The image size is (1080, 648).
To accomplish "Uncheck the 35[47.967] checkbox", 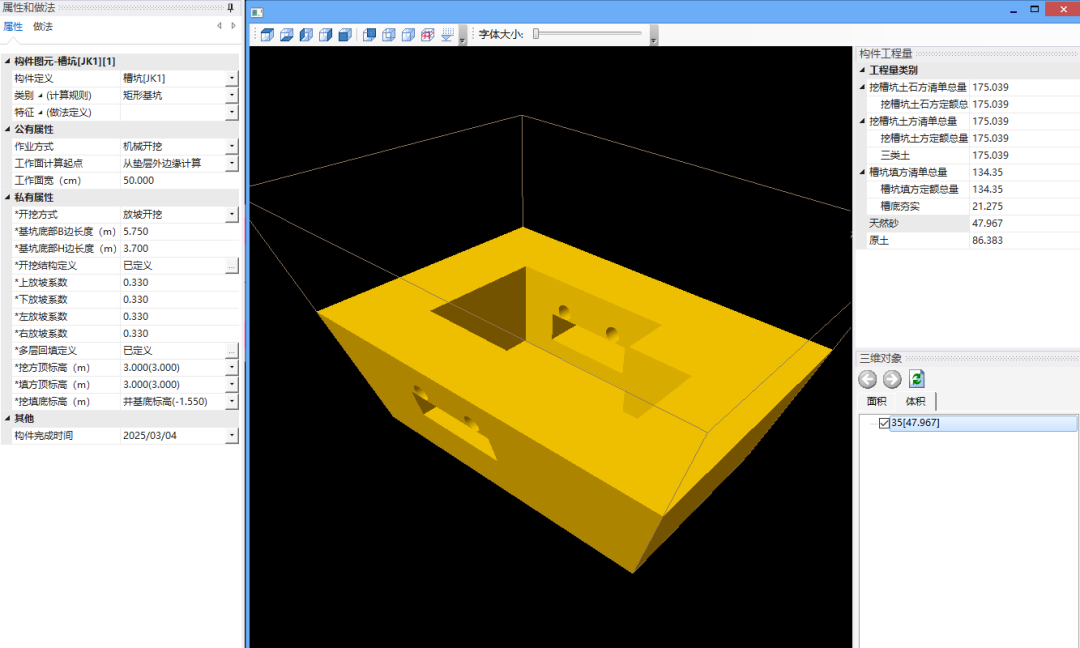I will coord(884,423).
